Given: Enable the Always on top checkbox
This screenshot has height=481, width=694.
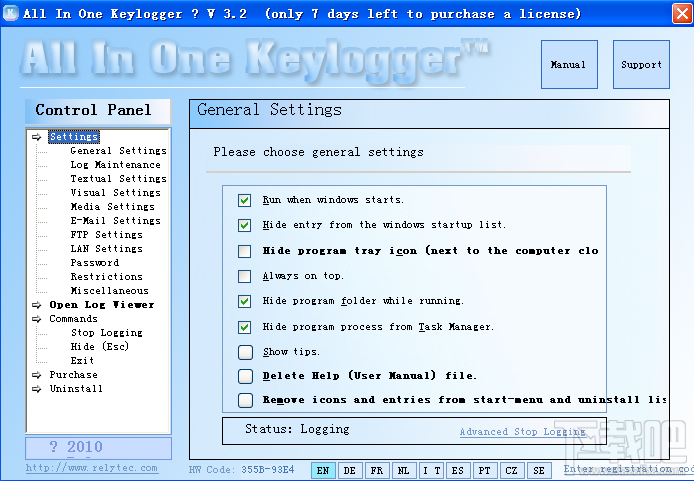Looking at the screenshot, I should [x=244, y=276].
